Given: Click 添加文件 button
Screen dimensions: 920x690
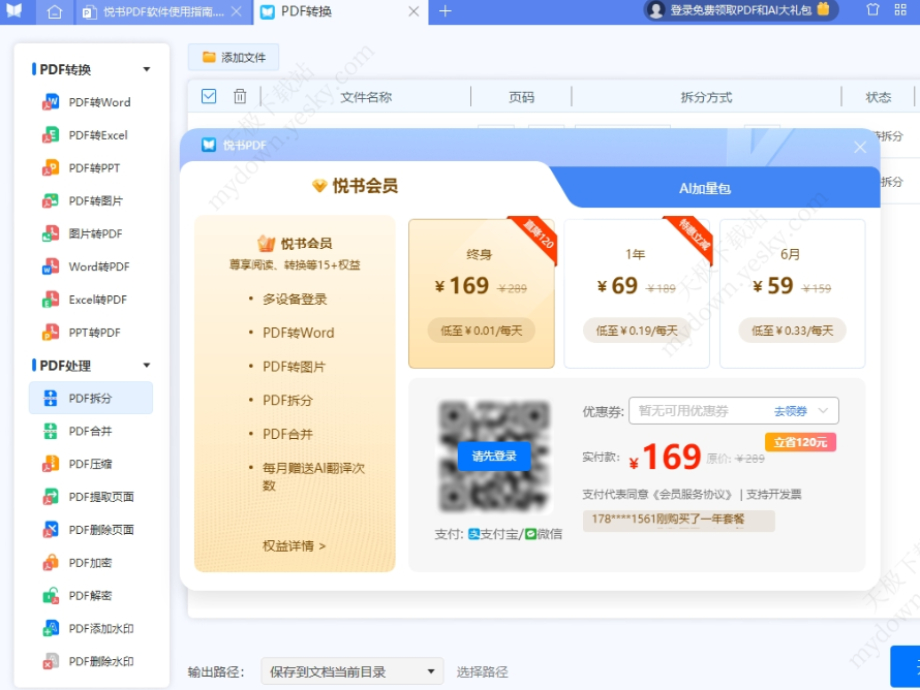Looking at the screenshot, I should pos(234,57).
